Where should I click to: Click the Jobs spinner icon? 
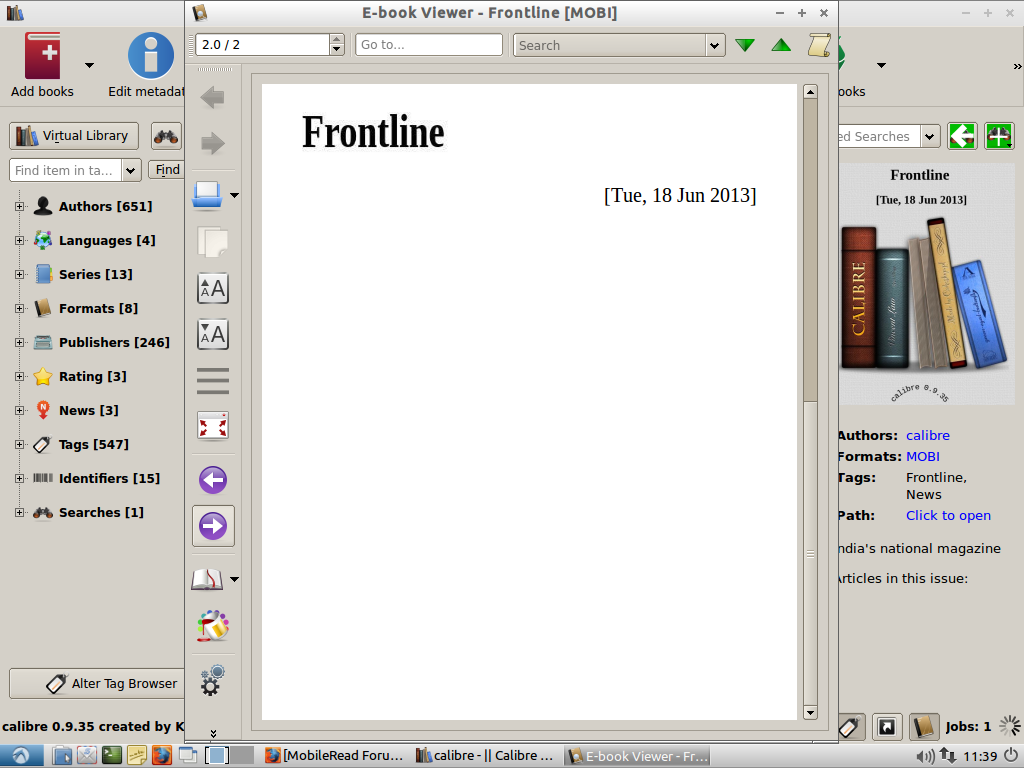click(1009, 726)
